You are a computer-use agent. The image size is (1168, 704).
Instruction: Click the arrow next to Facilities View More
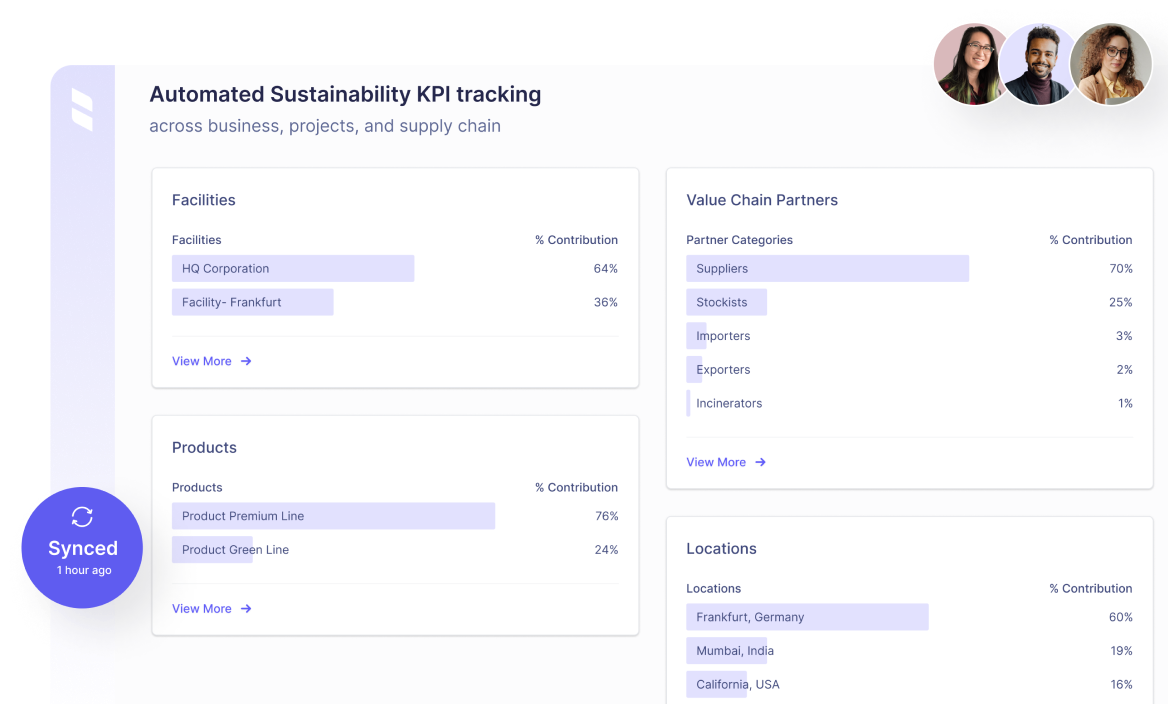[x=246, y=362]
